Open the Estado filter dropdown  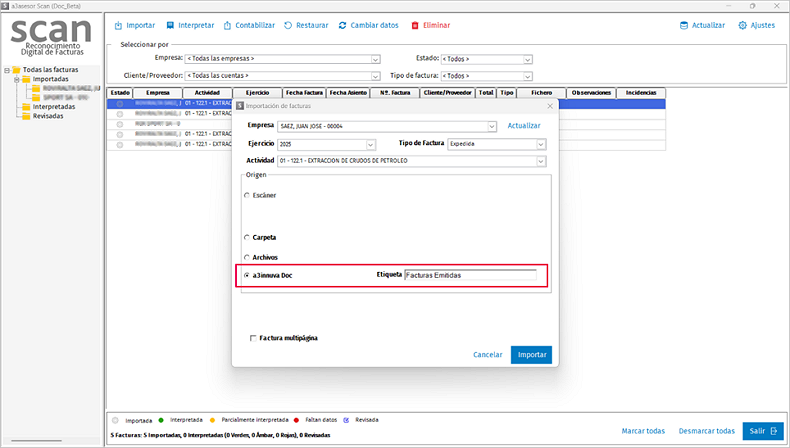click(x=528, y=59)
